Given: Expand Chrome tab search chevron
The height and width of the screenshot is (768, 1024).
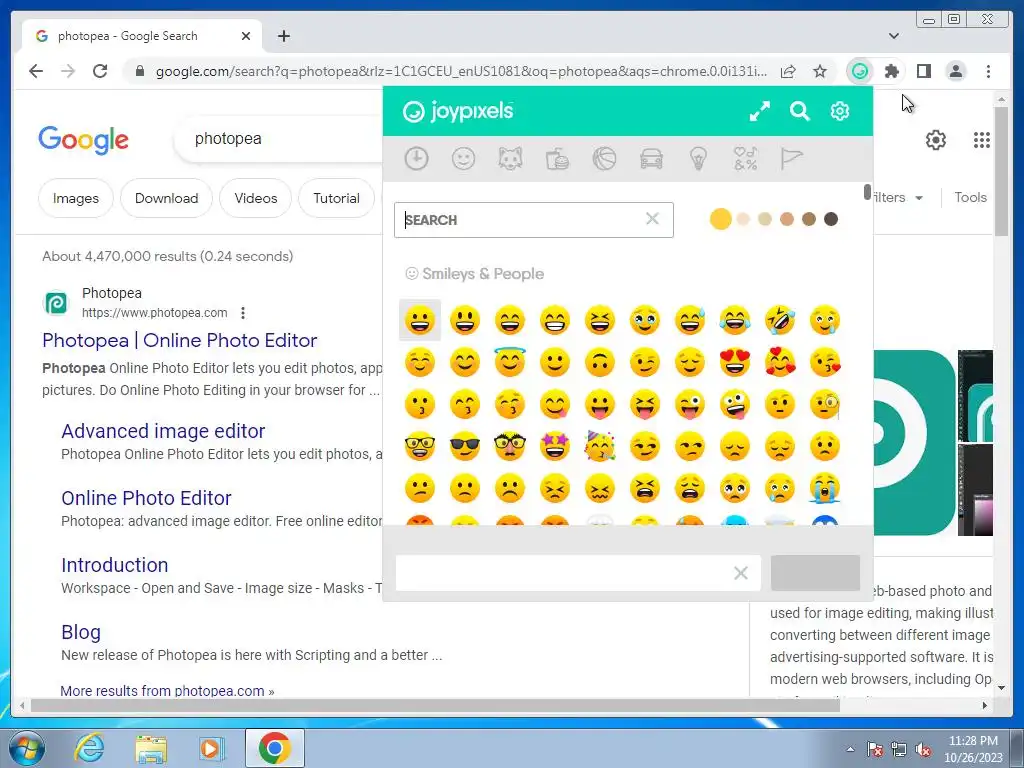Looking at the screenshot, I should pos(894,36).
